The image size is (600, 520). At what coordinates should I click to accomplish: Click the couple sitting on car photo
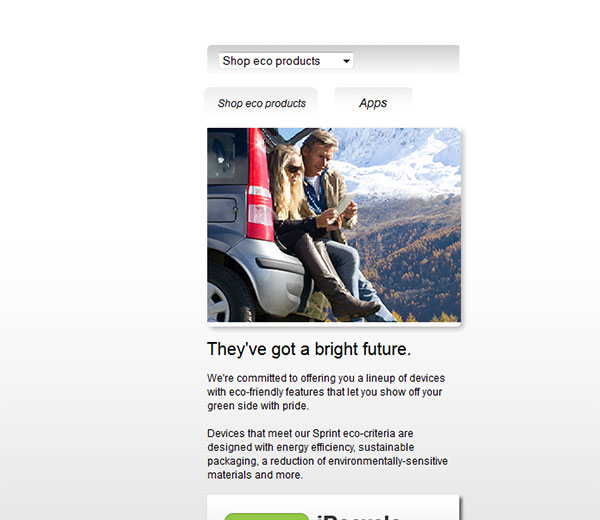point(334,225)
